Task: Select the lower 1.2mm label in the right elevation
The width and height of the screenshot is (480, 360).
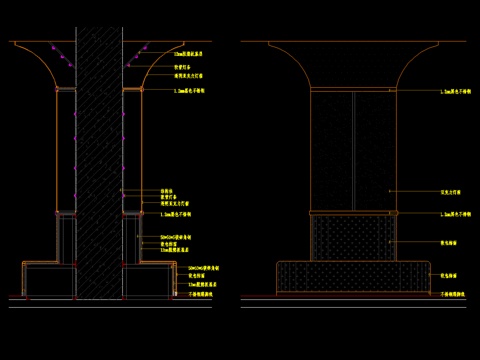Action: pyautogui.click(x=456, y=214)
